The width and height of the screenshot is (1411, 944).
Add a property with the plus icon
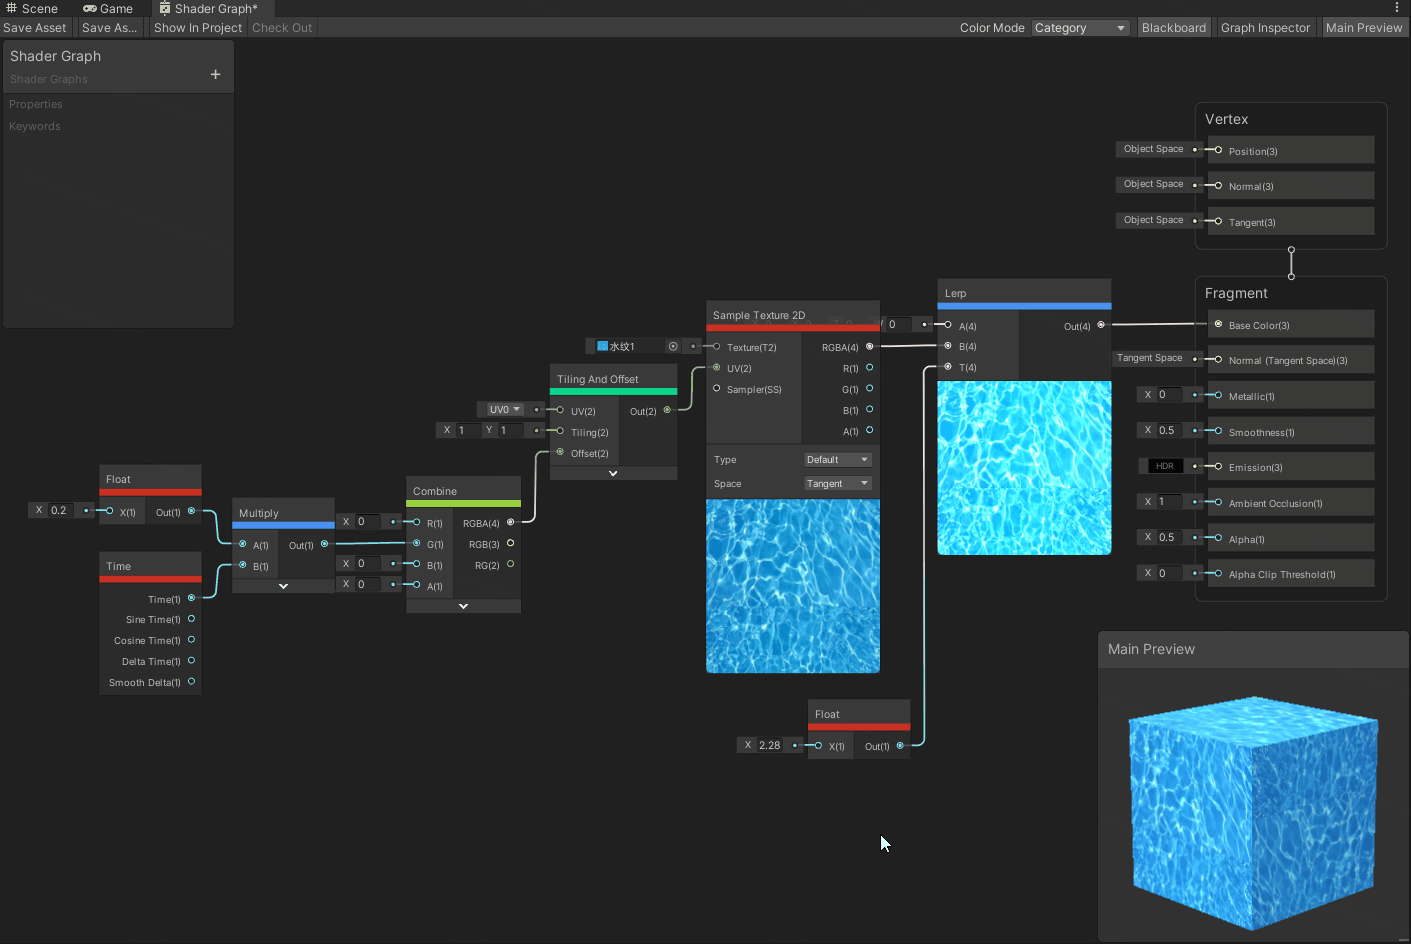[215, 74]
